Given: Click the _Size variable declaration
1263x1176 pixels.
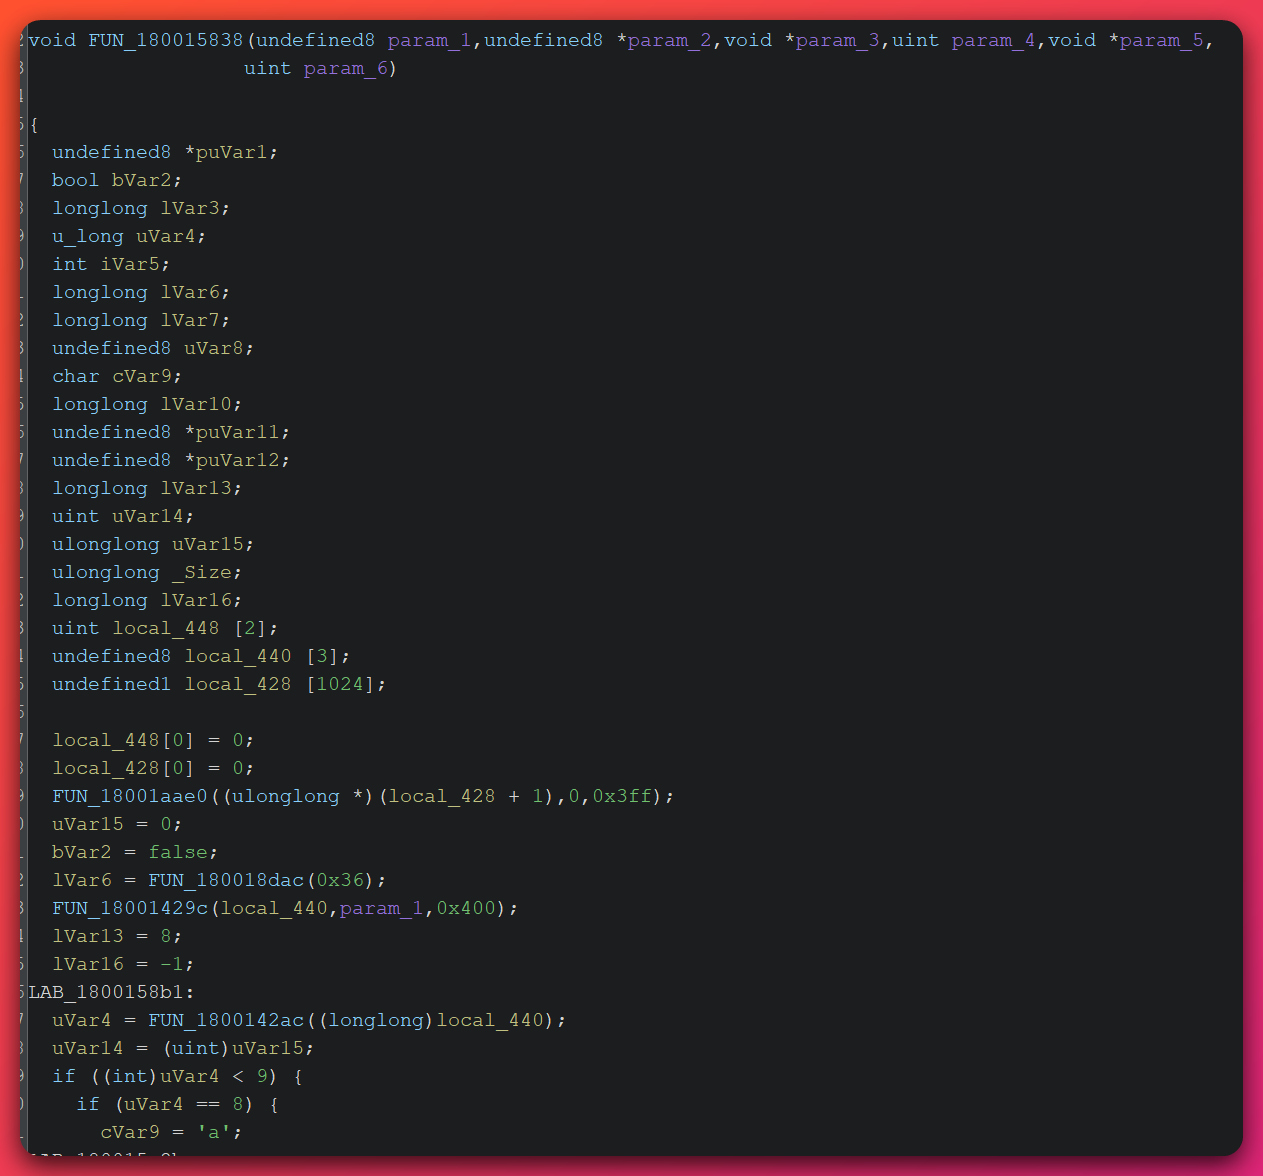Looking at the screenshot, I should 204,572.
